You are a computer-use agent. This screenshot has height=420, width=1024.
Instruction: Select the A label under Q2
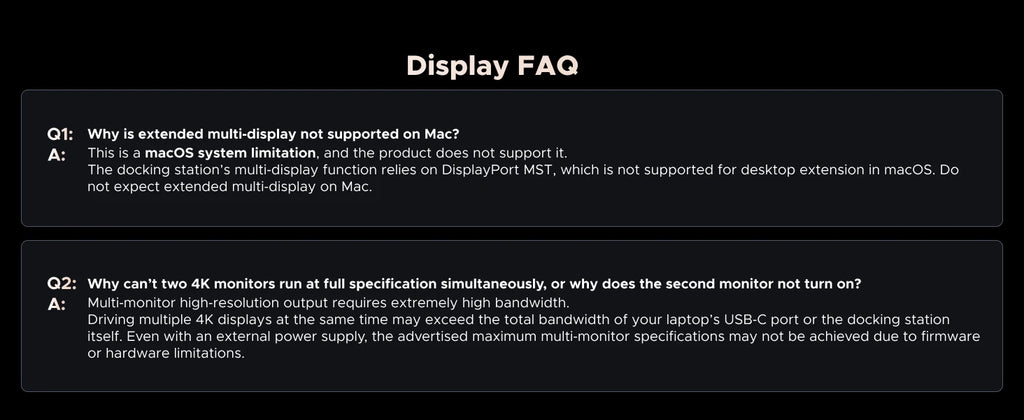tap(56, 305)
